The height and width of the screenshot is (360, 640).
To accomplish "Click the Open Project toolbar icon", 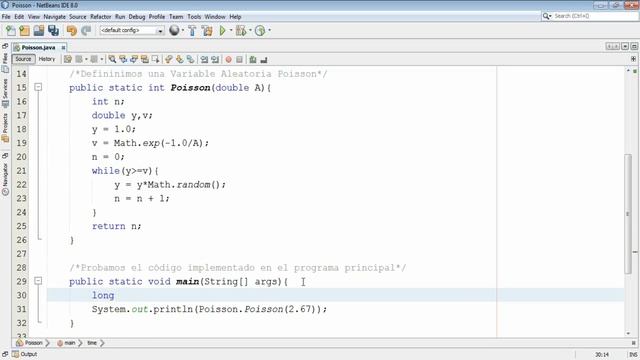I will (39, 31).
